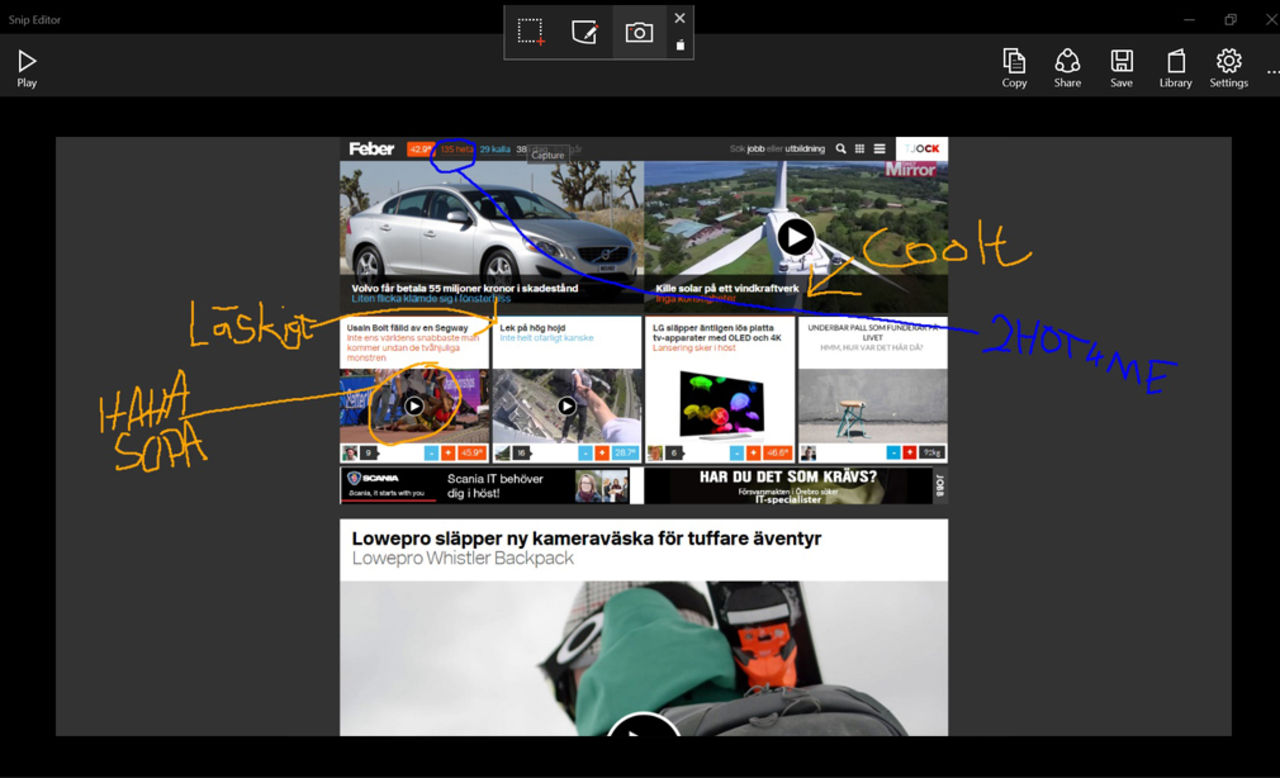
Task: Click the Lowepro kameraväska article headline
Action: coord(586,538)
